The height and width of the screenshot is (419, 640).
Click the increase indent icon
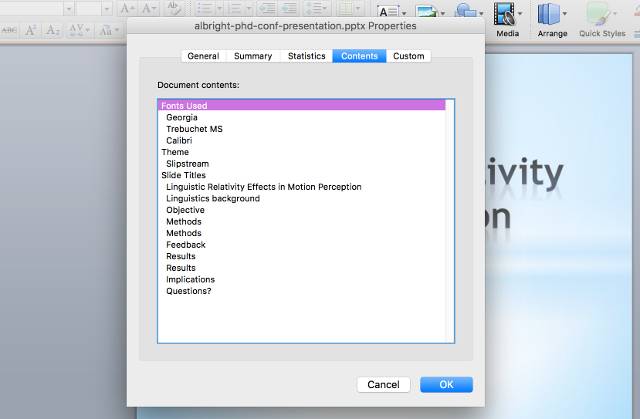[289, 8]
